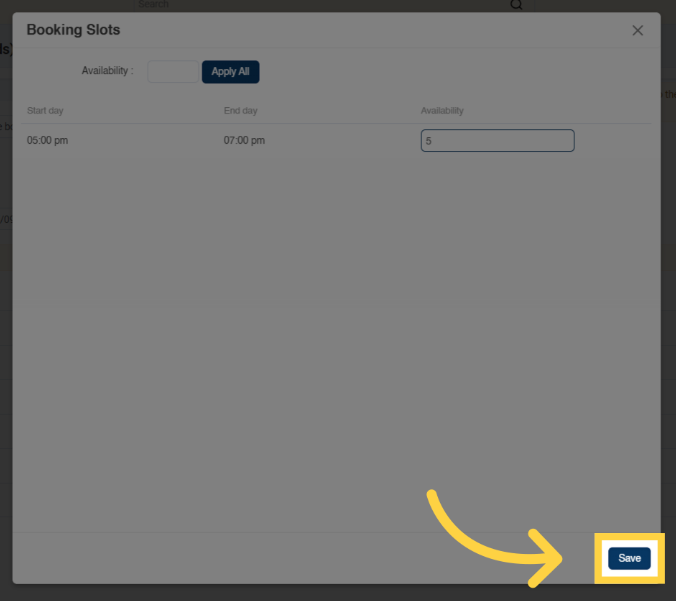
Task: Click the search magnifier icon behind the dialog
Action: 516,5
